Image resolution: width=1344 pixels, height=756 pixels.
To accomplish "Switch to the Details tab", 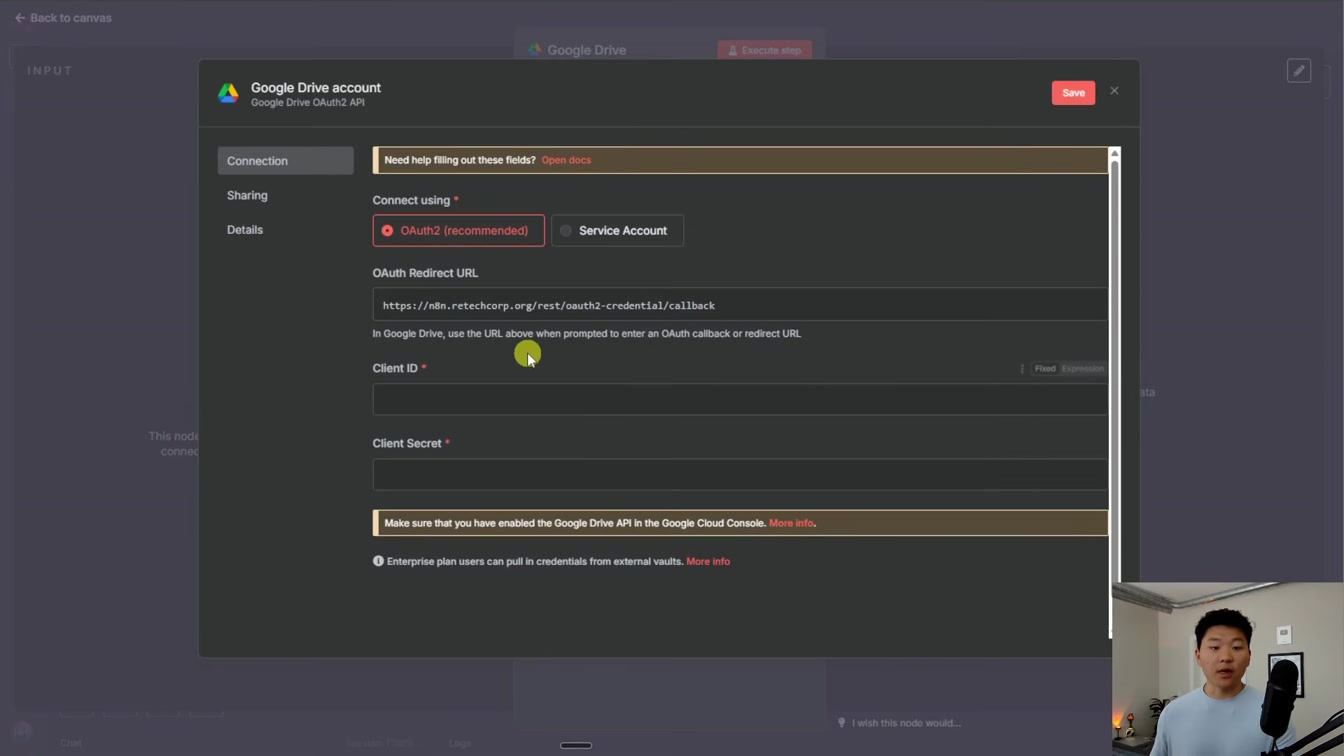I will click(x=245, y=230).
